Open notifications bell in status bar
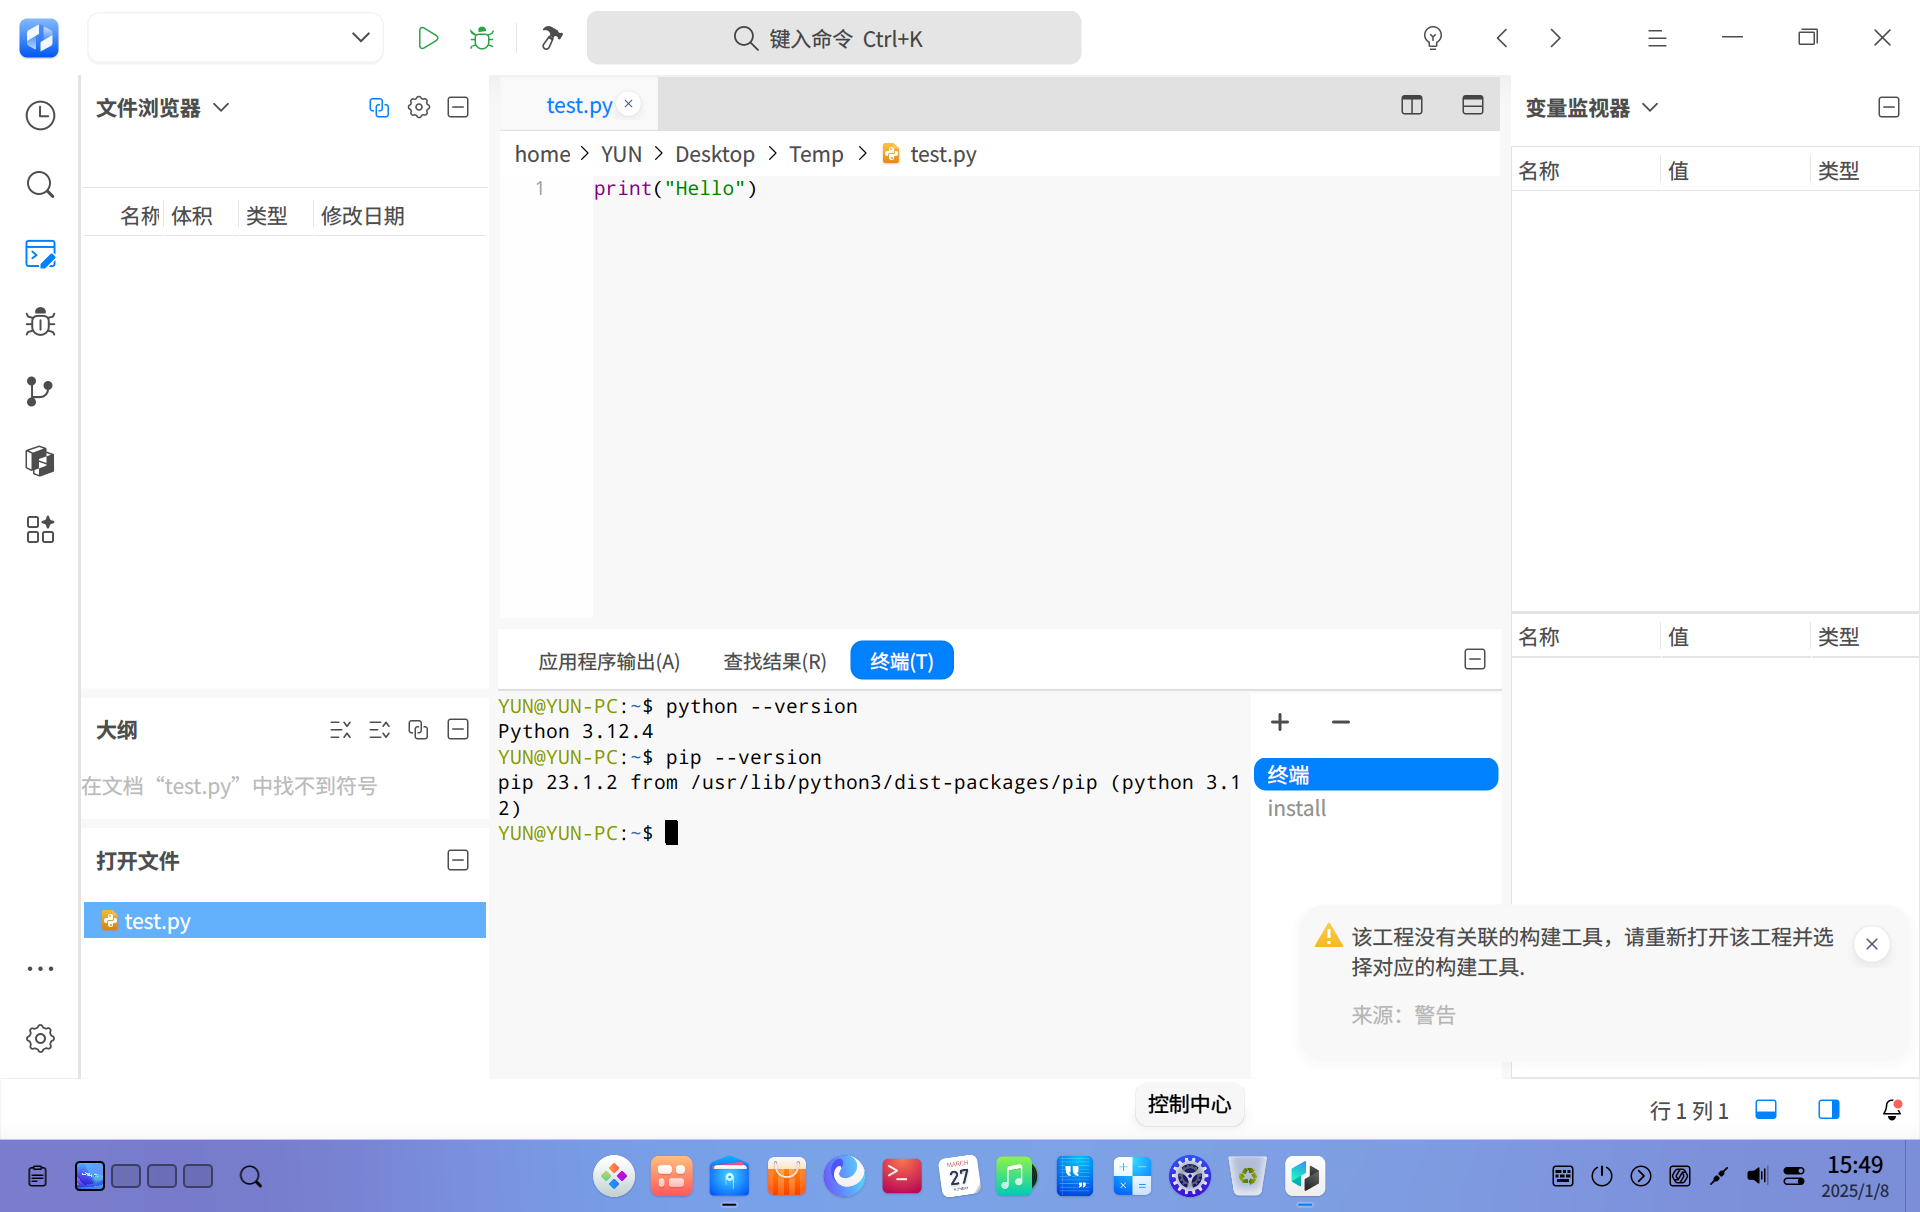The image size is (1920, 1212). [x=1892, y=1109]
